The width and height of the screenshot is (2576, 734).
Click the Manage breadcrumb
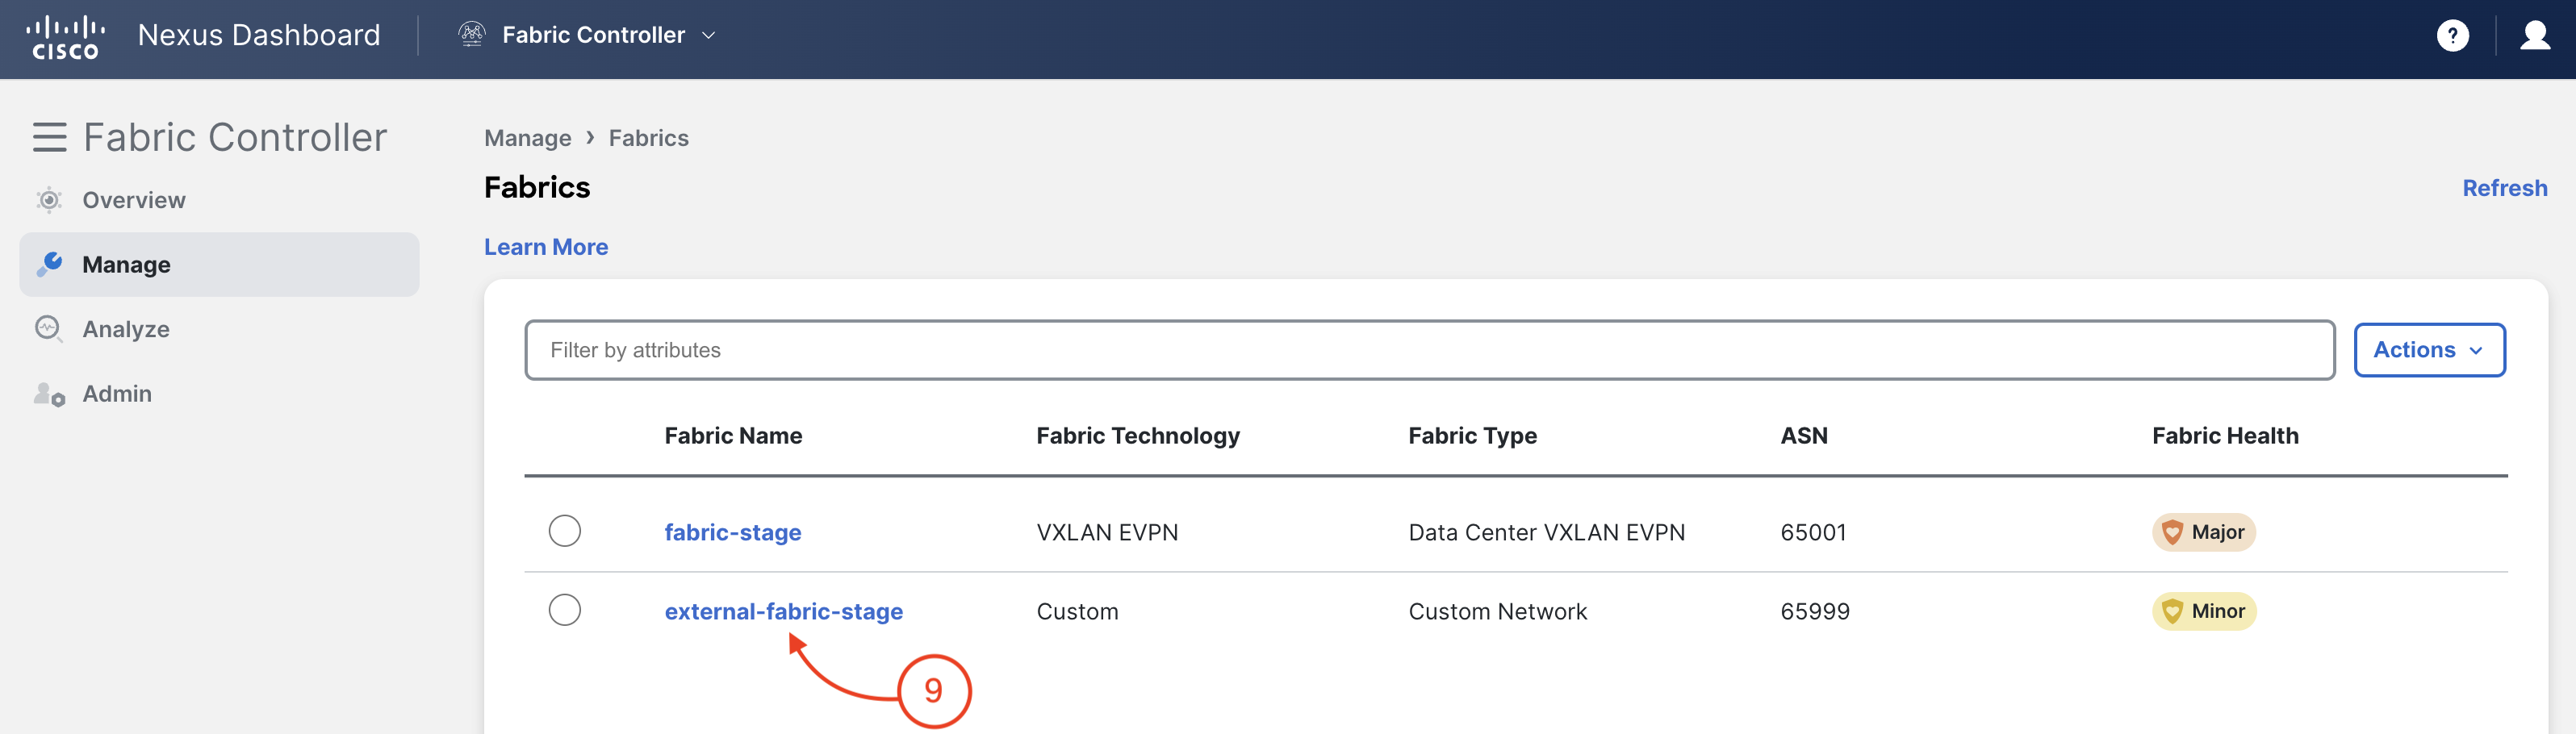528,138
